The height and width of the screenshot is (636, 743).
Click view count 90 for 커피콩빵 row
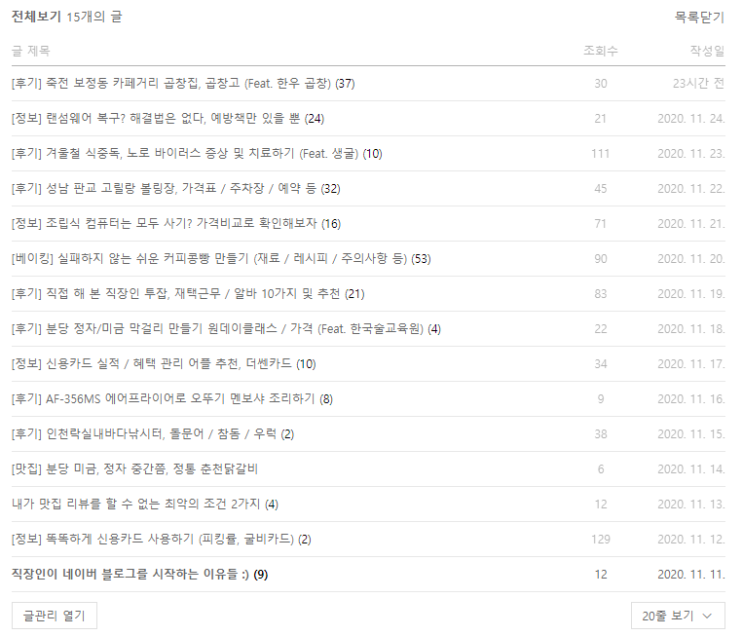tap(600, 259)
